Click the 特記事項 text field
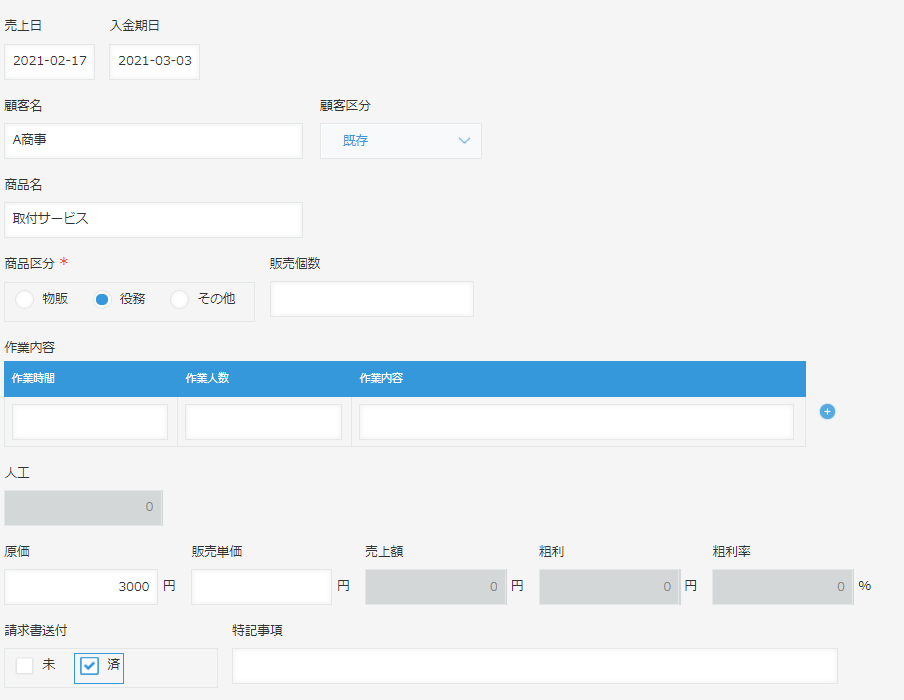Viewport: 904px width, 700px height. [534, 666]
